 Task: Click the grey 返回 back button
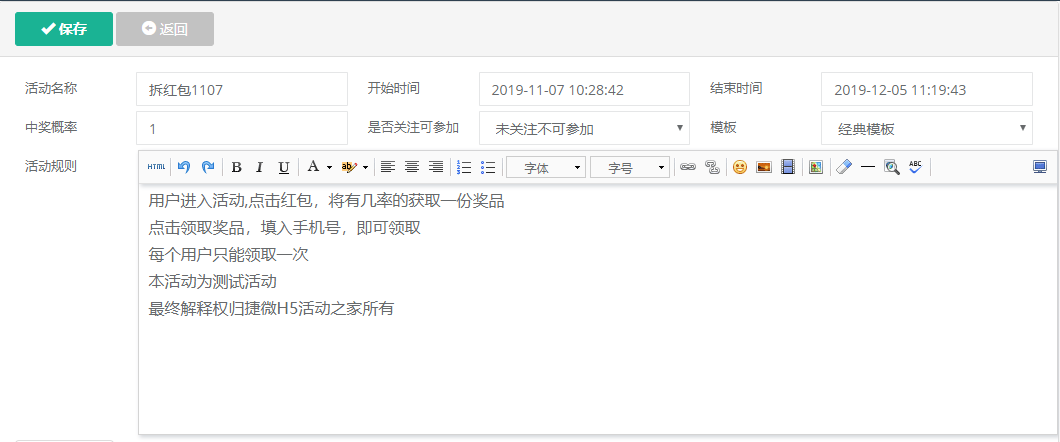165,29
